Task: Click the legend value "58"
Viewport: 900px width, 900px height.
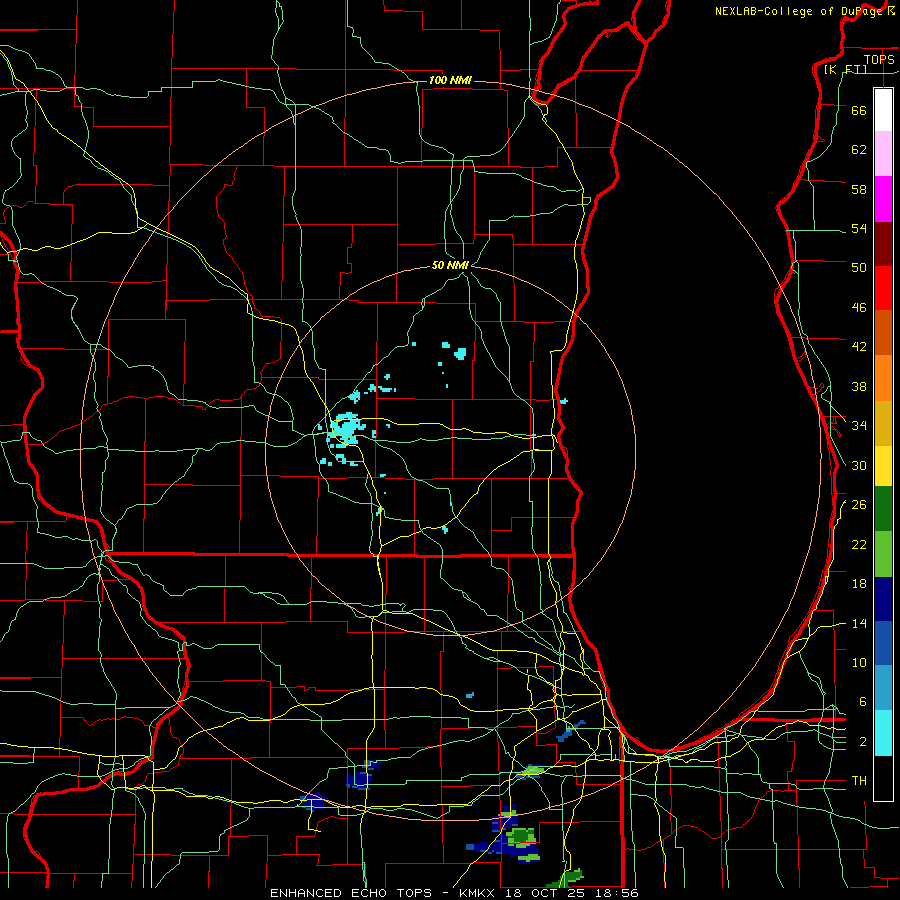Action: point(859,189)
